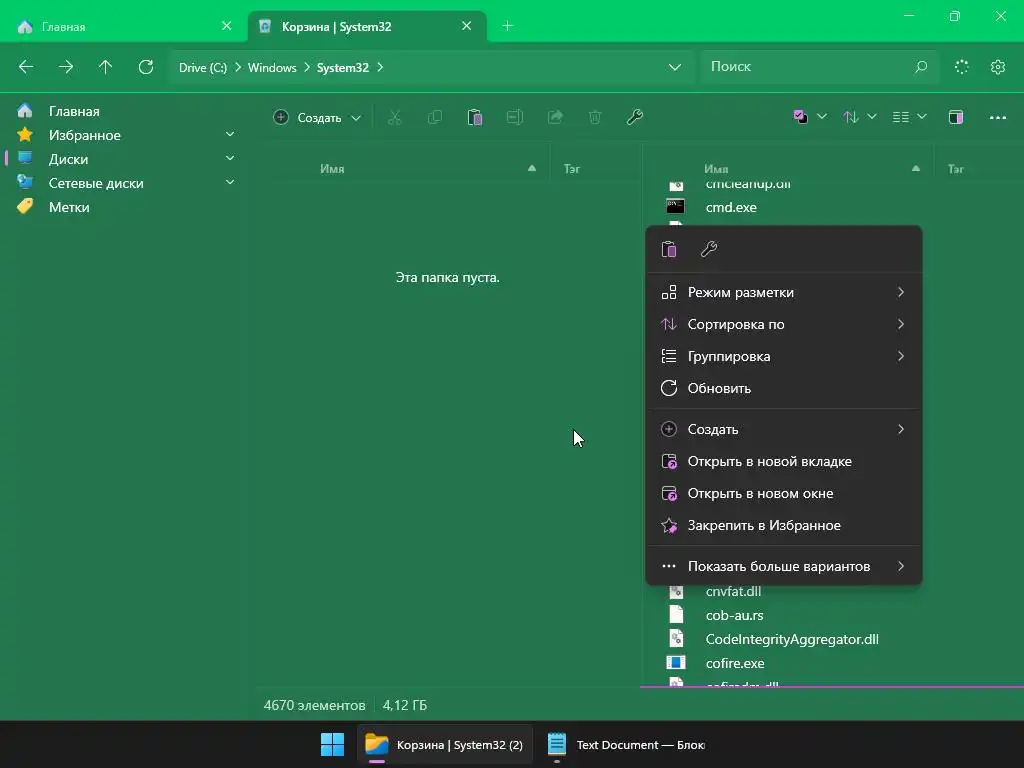Screen dimensions: 1024x768
Task: Open Группировка submenu
Action: click(784, 357)
